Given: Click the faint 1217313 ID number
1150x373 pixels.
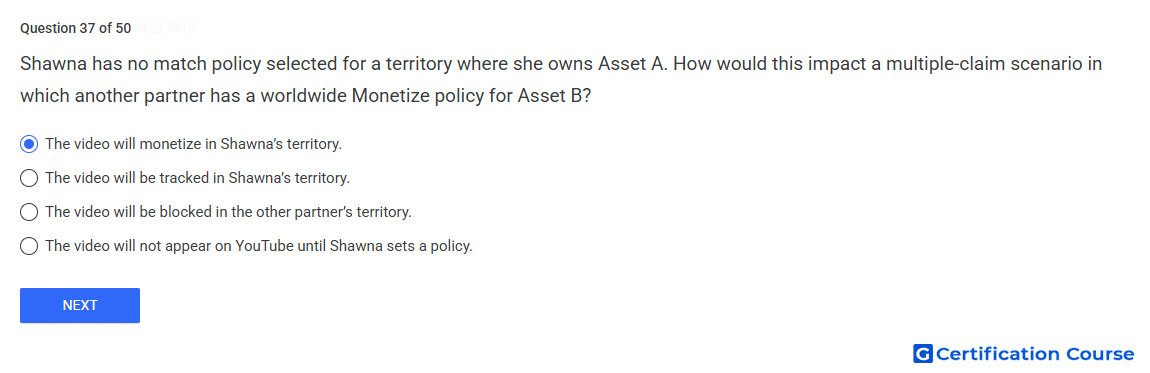Looking at the screenshot, I should pyautogui.click(x=166, y=29).
